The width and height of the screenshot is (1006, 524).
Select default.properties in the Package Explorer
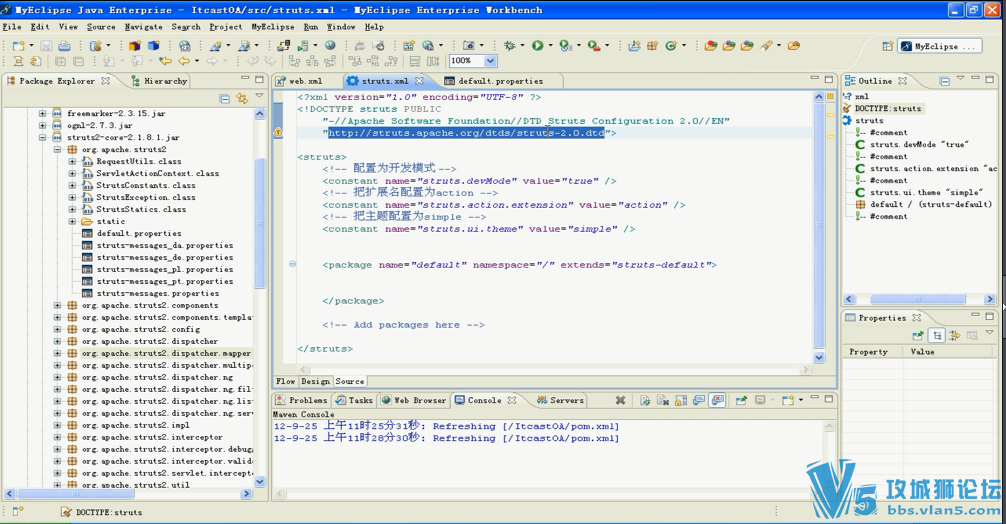pos(139,234)
